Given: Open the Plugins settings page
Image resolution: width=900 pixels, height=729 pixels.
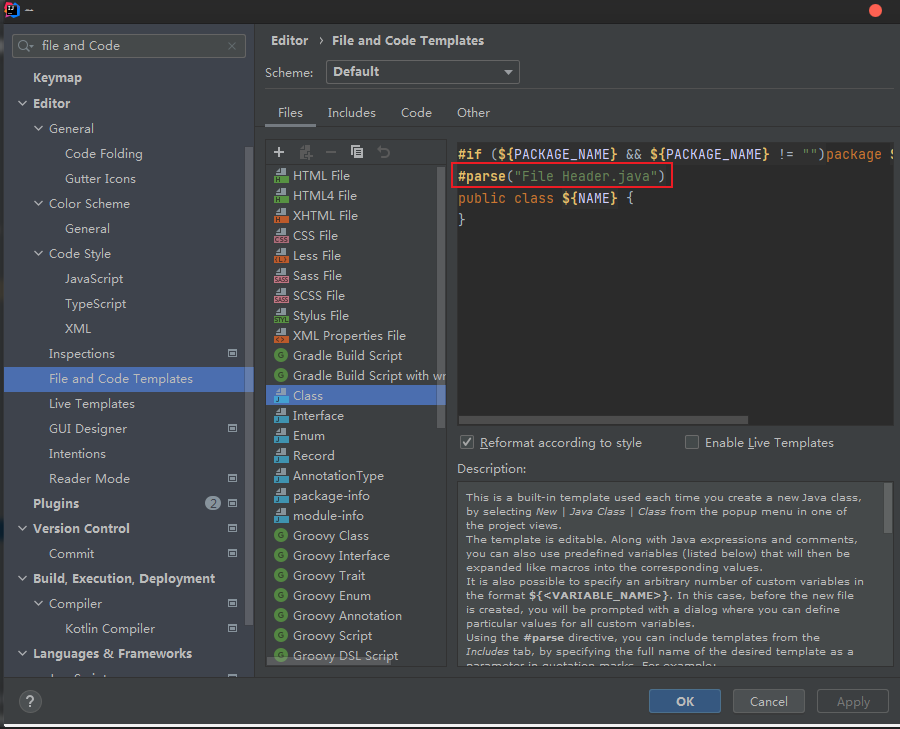Looking at the screenshot, I should (x=129, y=503).
